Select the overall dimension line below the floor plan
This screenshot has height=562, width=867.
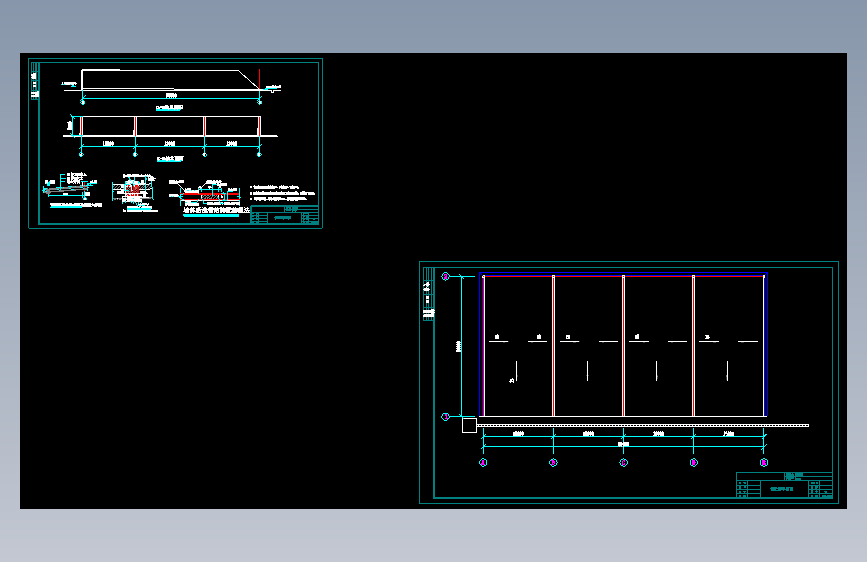[623, 446]
